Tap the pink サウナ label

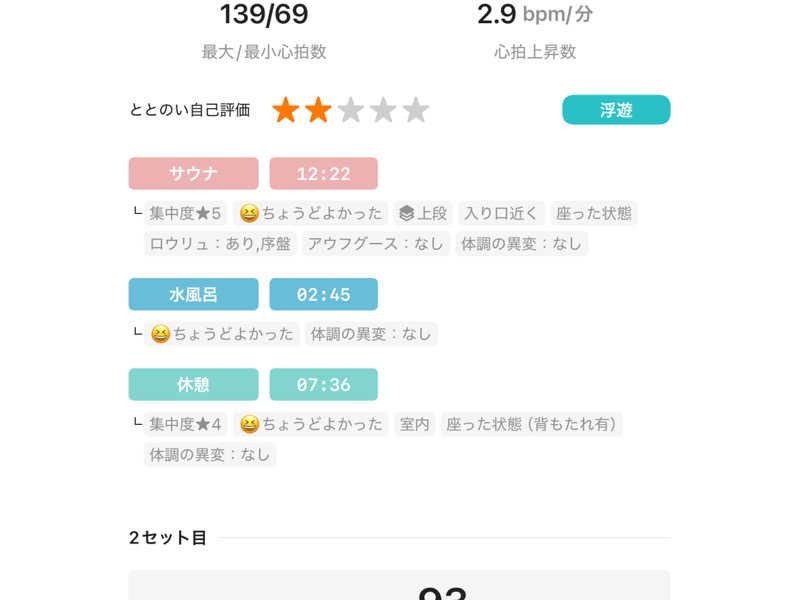click(x=193, y=173)
